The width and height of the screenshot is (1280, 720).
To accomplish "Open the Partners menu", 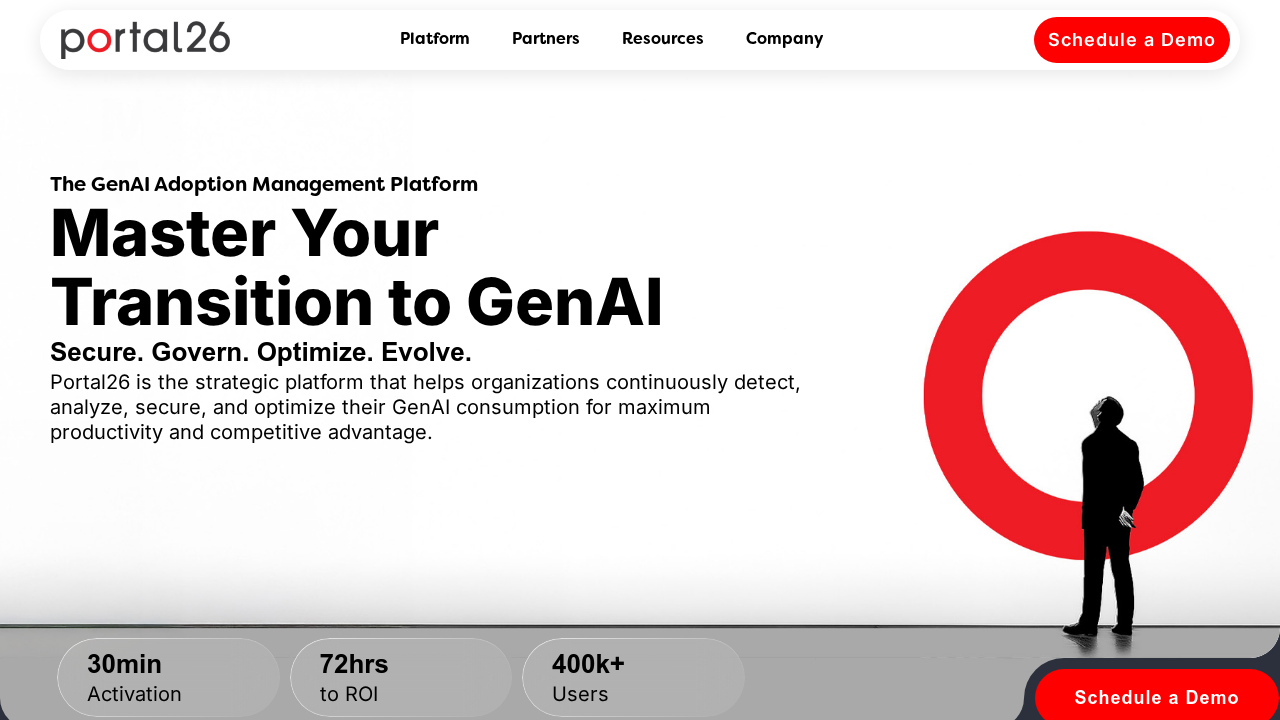I will (545, 39).
